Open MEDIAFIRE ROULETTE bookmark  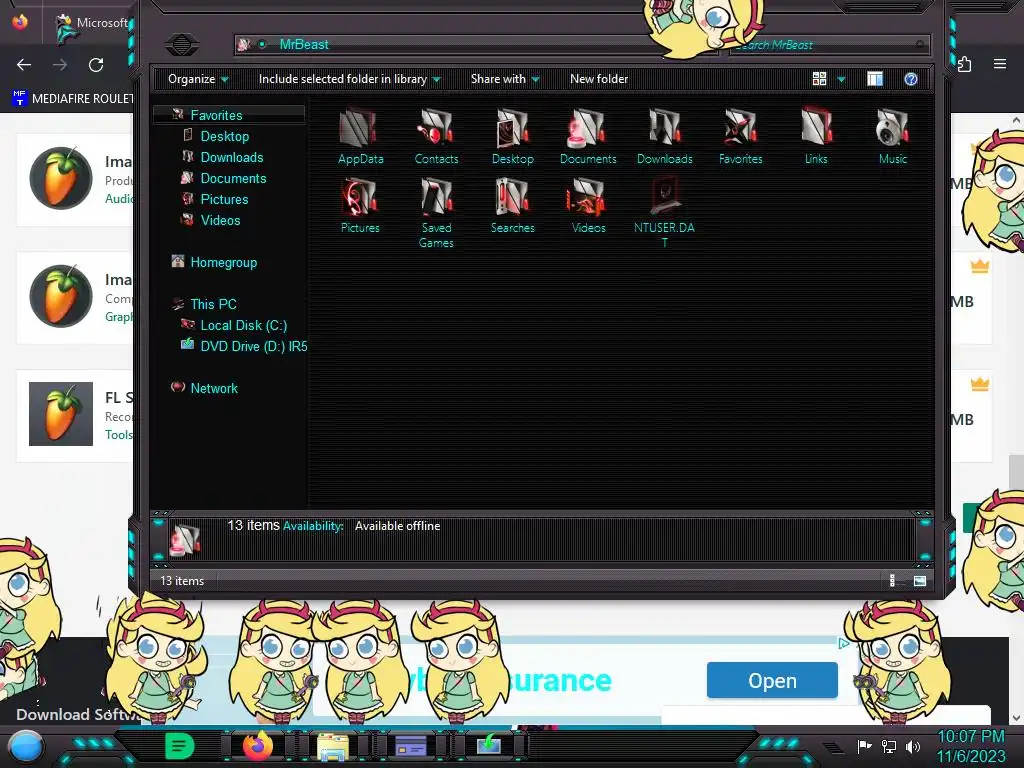click(73, 99)
